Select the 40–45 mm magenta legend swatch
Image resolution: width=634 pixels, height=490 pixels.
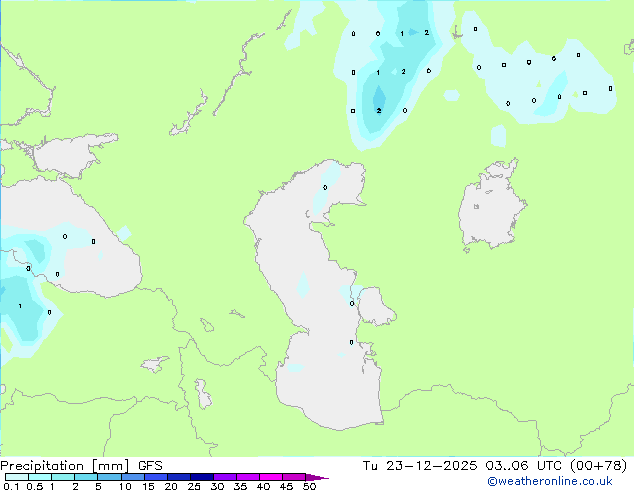271,477
